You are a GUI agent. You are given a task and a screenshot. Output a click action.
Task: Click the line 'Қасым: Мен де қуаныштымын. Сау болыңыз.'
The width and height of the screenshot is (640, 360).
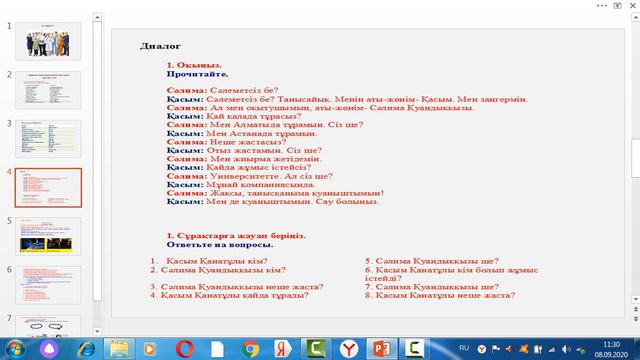[273, 202]
